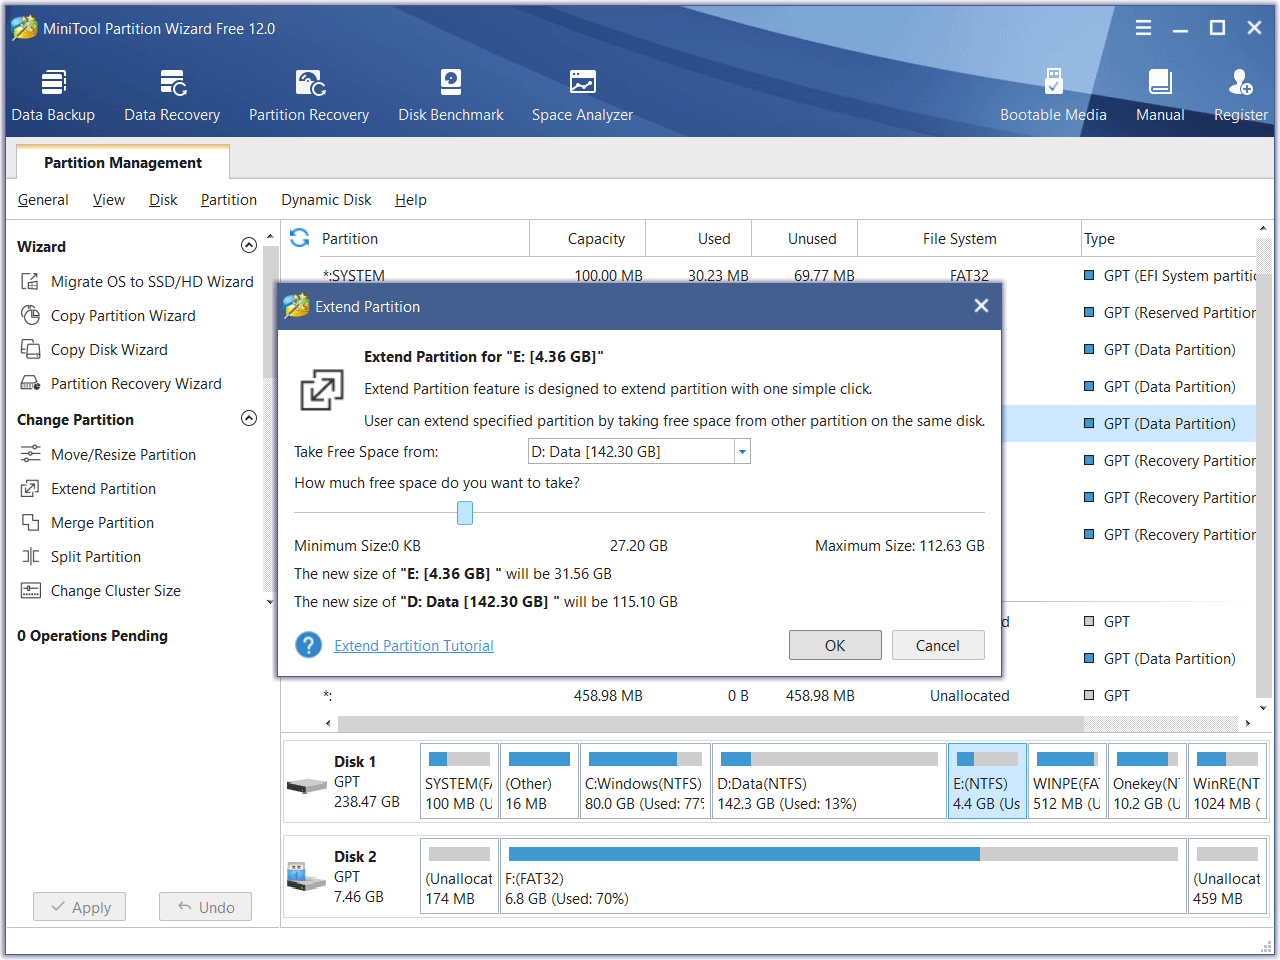Select the WINPE 512 MB partition block
Image resolution: width=1280 pixels, height=960 pixels.
coord(1067,781)
